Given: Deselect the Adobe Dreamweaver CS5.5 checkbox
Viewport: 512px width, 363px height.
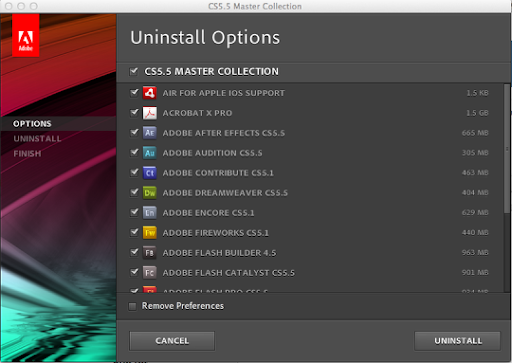Looking at the screenshot, I should click(x=134, y=192).
